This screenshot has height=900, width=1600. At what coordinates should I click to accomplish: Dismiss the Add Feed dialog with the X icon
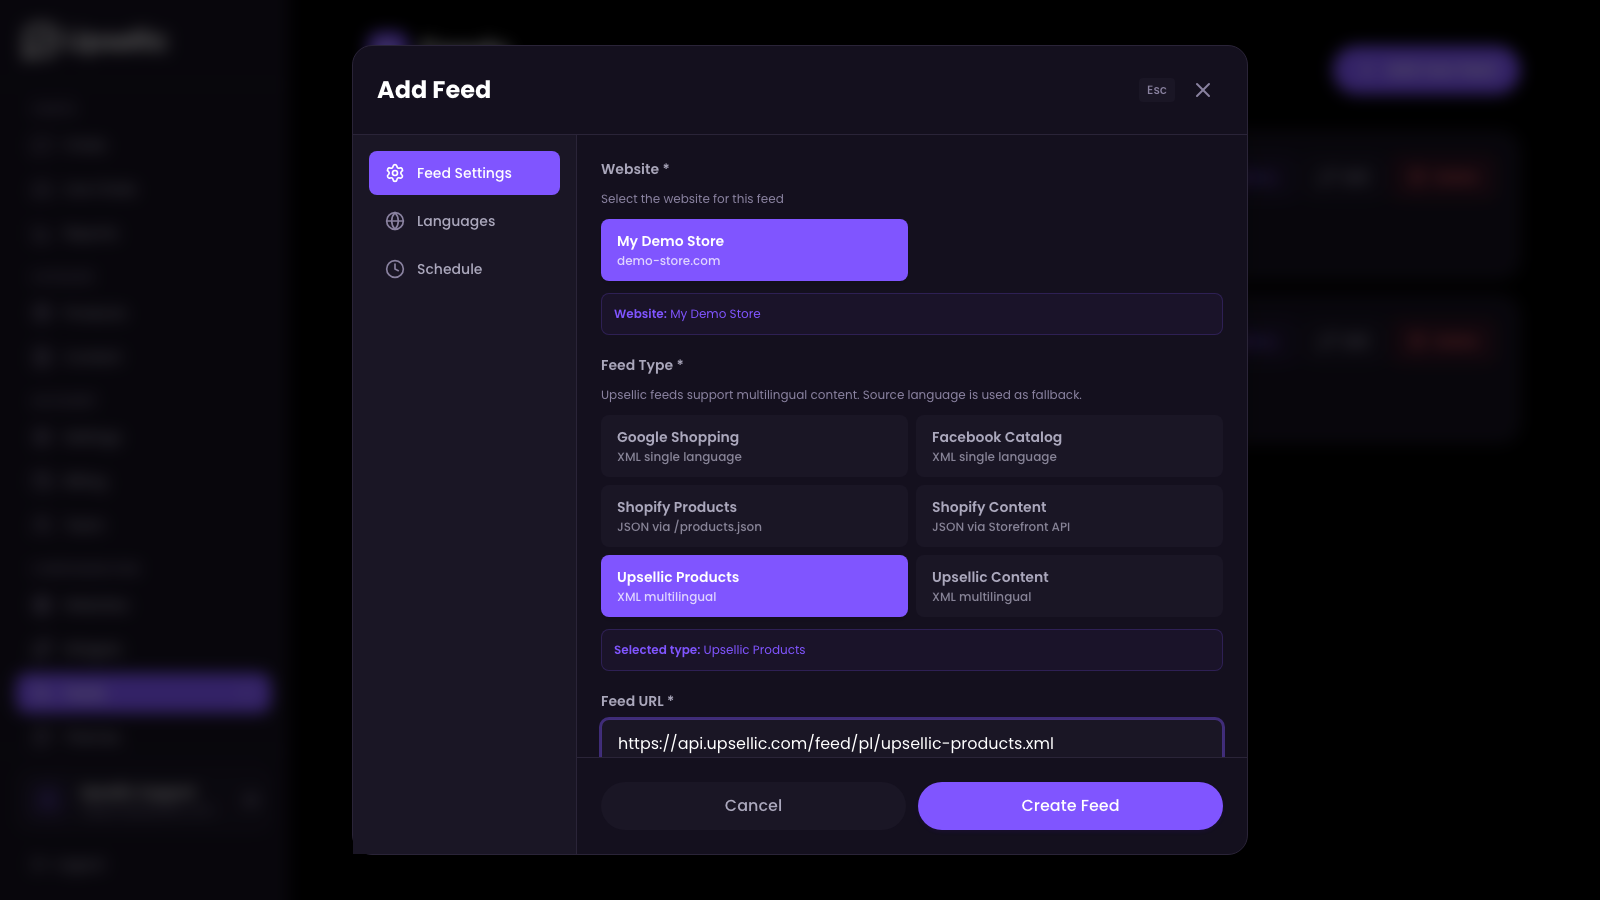(x=1203, y=90)
